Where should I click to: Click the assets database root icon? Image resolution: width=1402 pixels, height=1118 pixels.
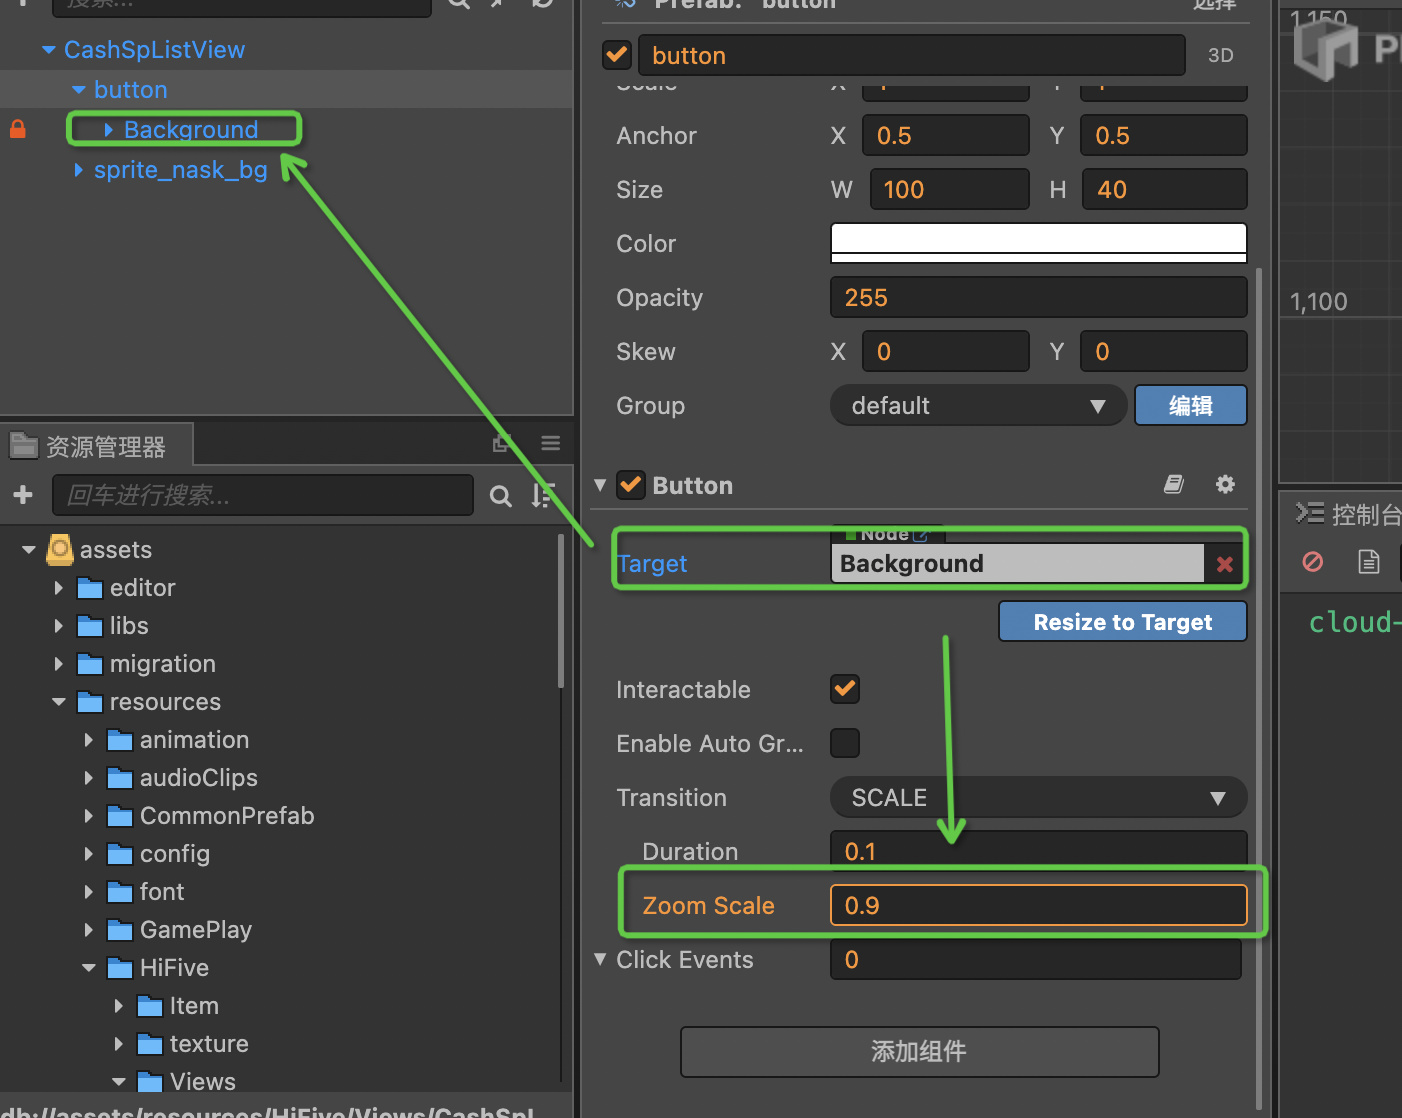pos(60,549)
